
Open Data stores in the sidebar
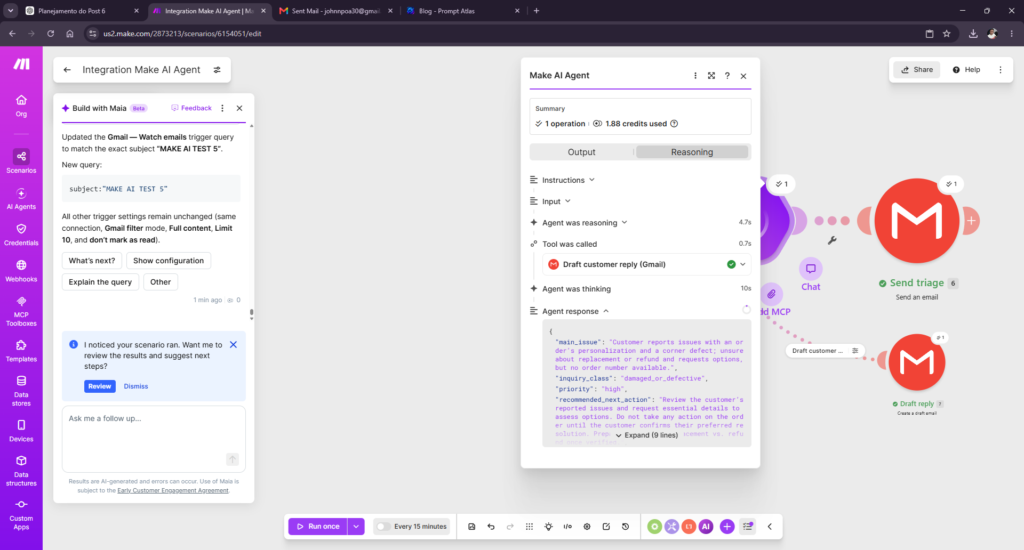pyautogui.click(x=21, y=391)
